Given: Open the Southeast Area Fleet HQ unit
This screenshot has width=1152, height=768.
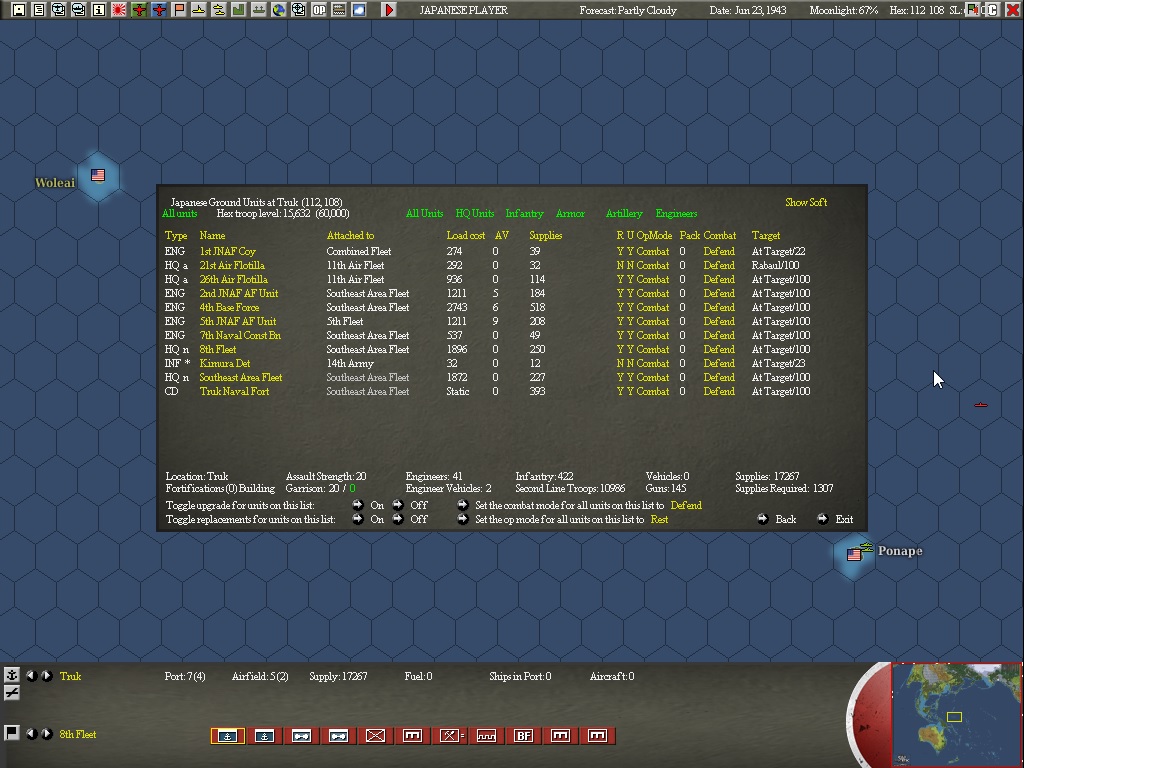Looking at the screenshot, I should [x=241, y=377].
